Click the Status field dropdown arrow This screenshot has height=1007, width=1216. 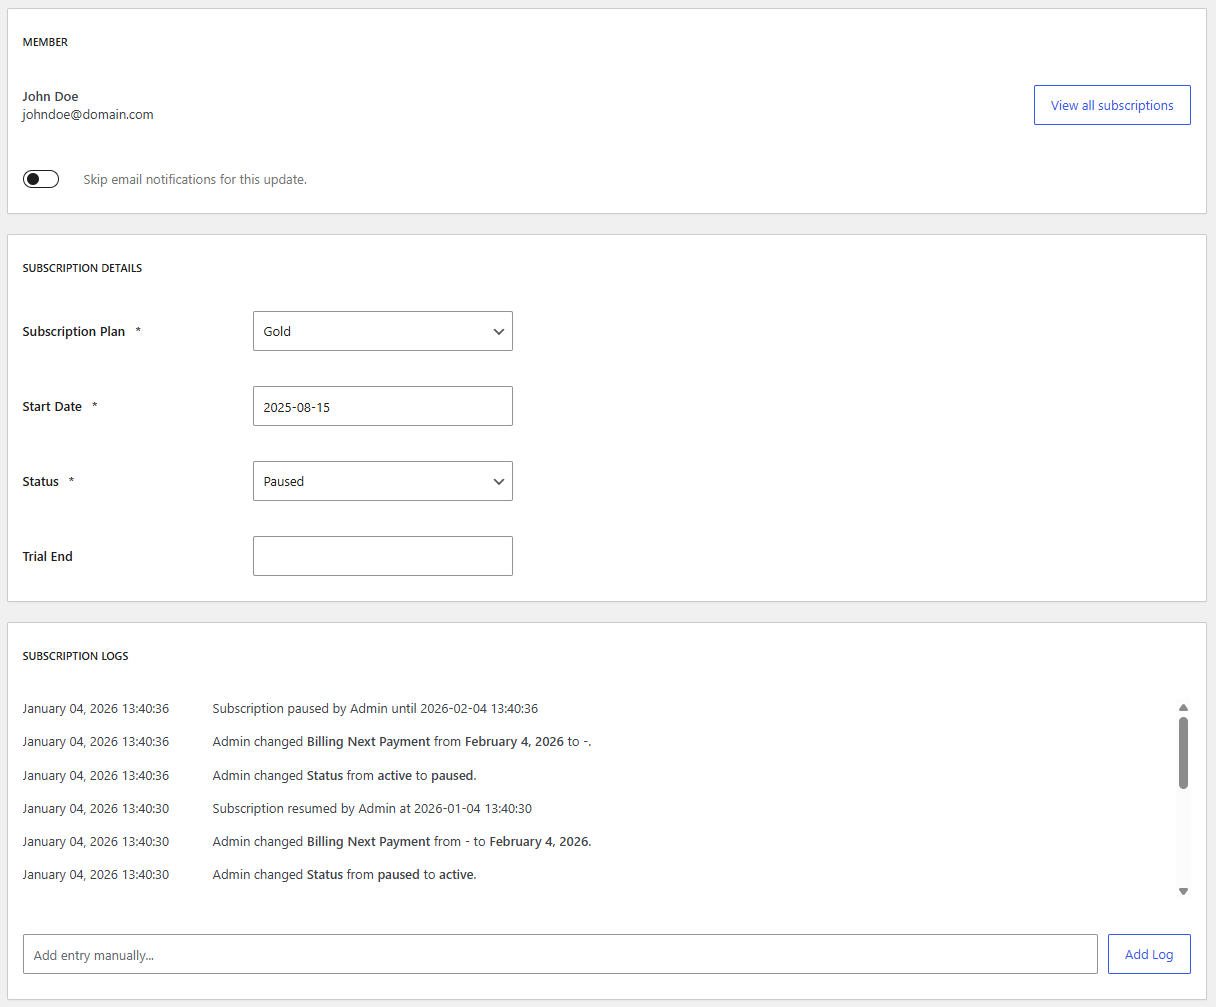coord(498,481)
